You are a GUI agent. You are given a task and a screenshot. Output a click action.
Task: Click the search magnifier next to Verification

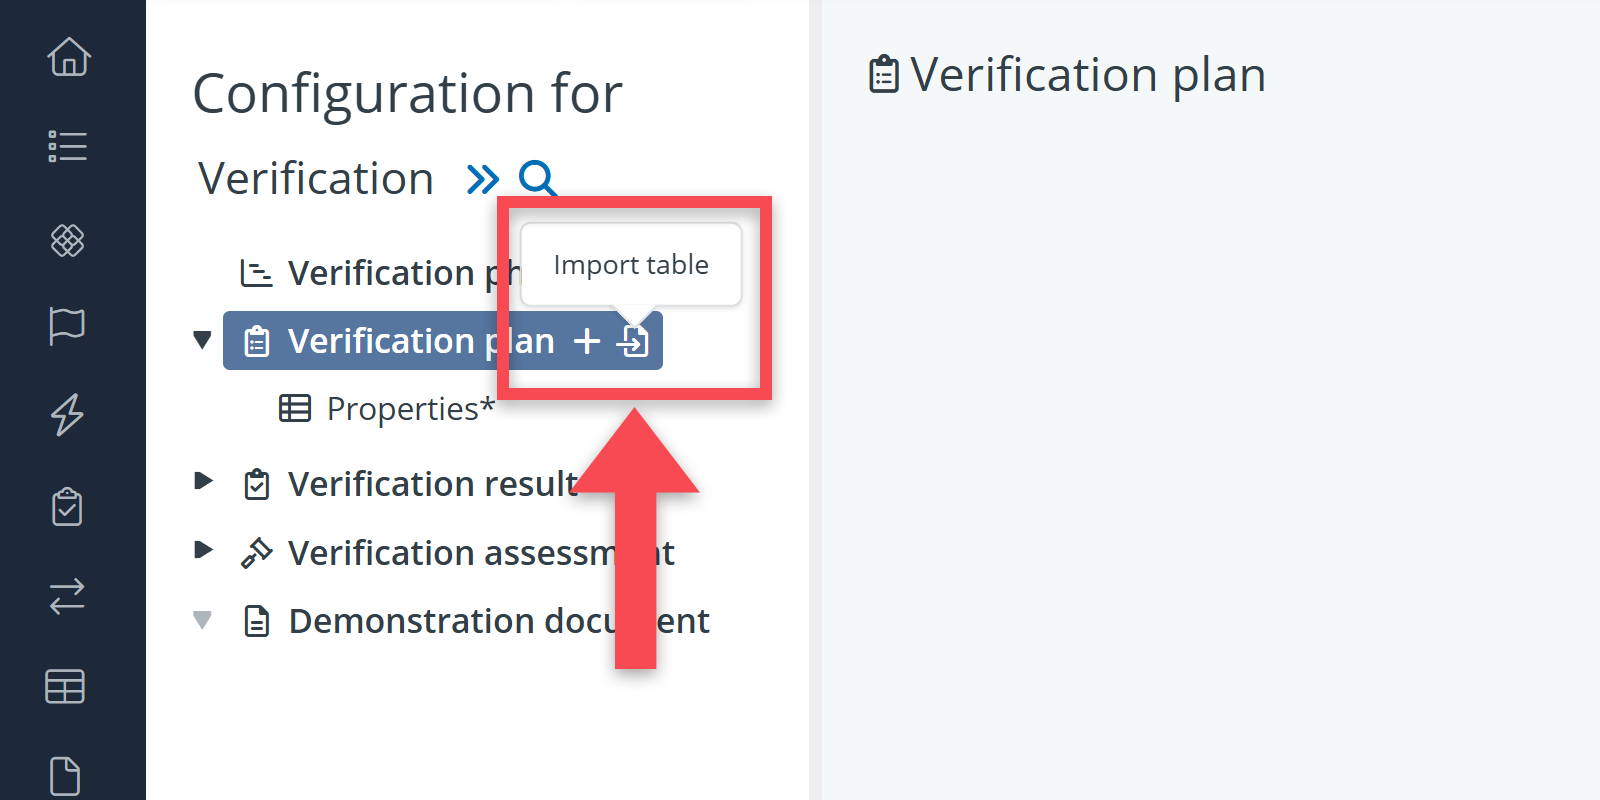click(x=537, y=179)
